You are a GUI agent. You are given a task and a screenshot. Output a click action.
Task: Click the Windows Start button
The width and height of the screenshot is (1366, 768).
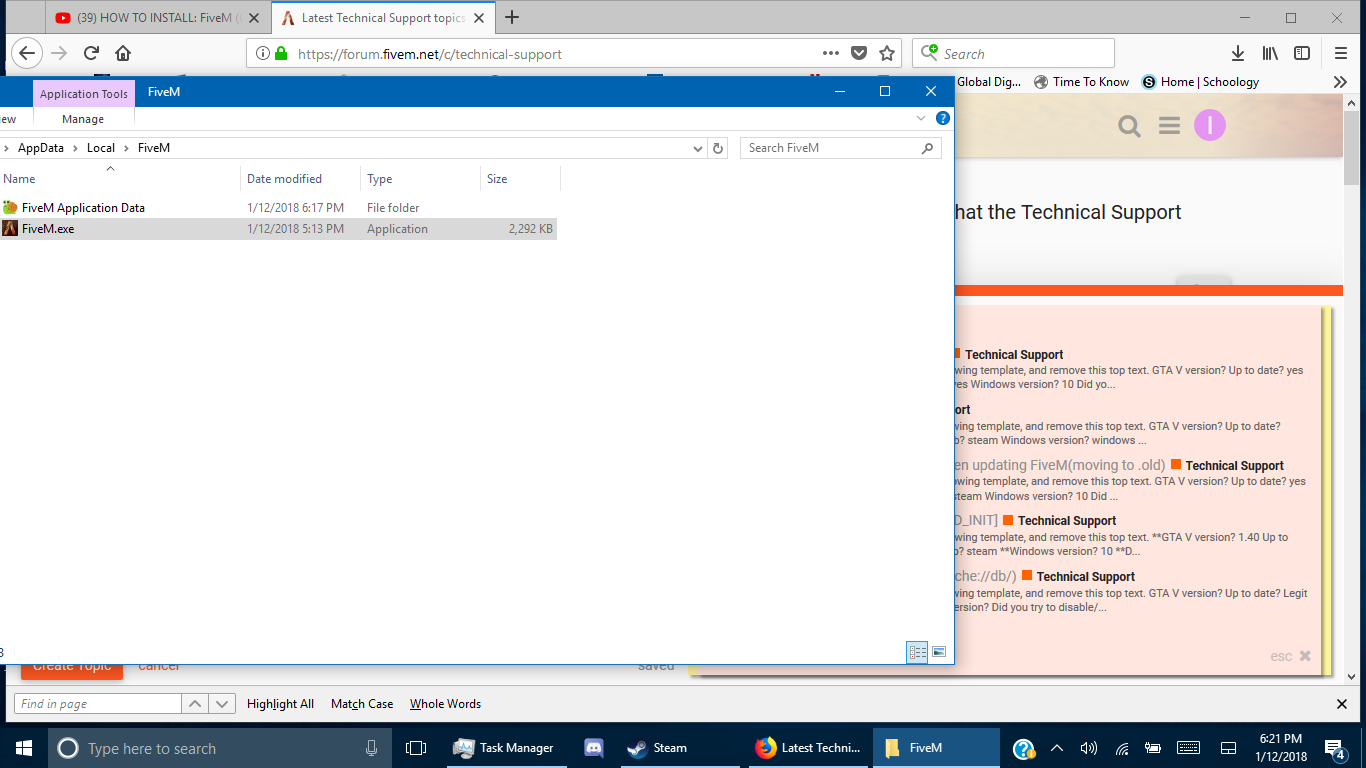[x=24, y=748]
